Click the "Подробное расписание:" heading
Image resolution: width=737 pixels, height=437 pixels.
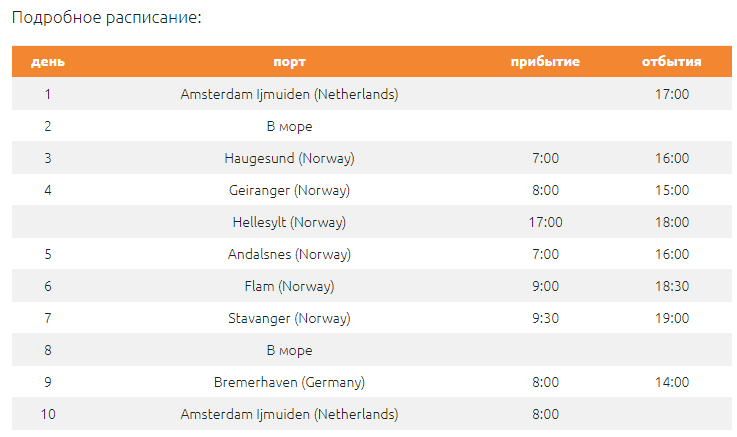pos(107,17)
